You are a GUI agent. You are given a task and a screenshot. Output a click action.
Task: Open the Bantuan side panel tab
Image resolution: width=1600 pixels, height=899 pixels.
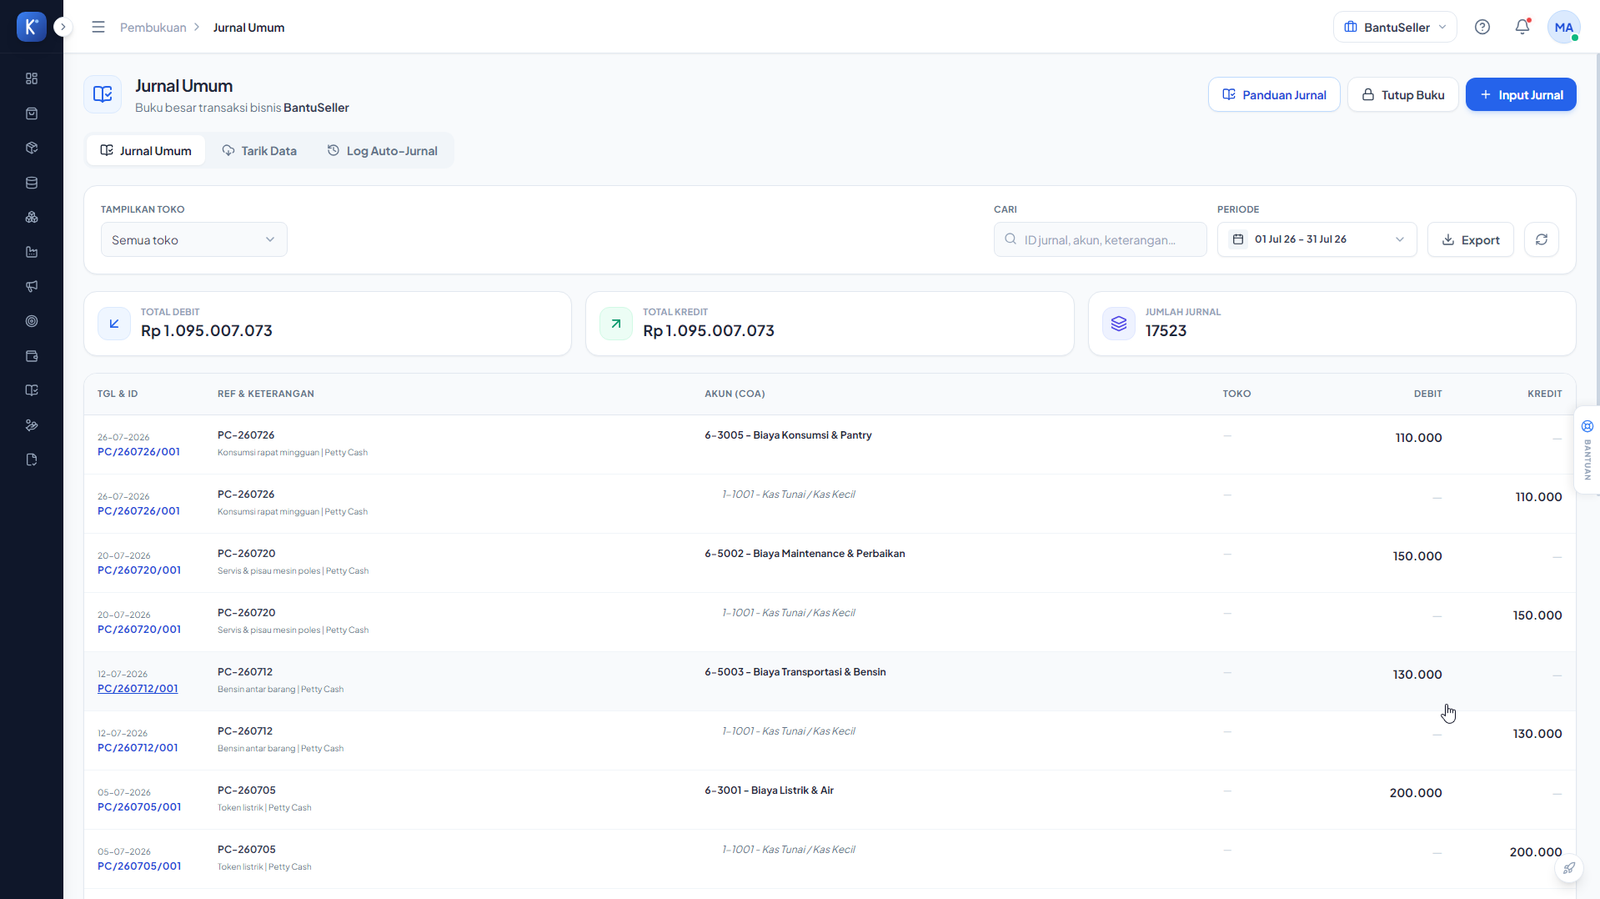(x=1587, y=450)
